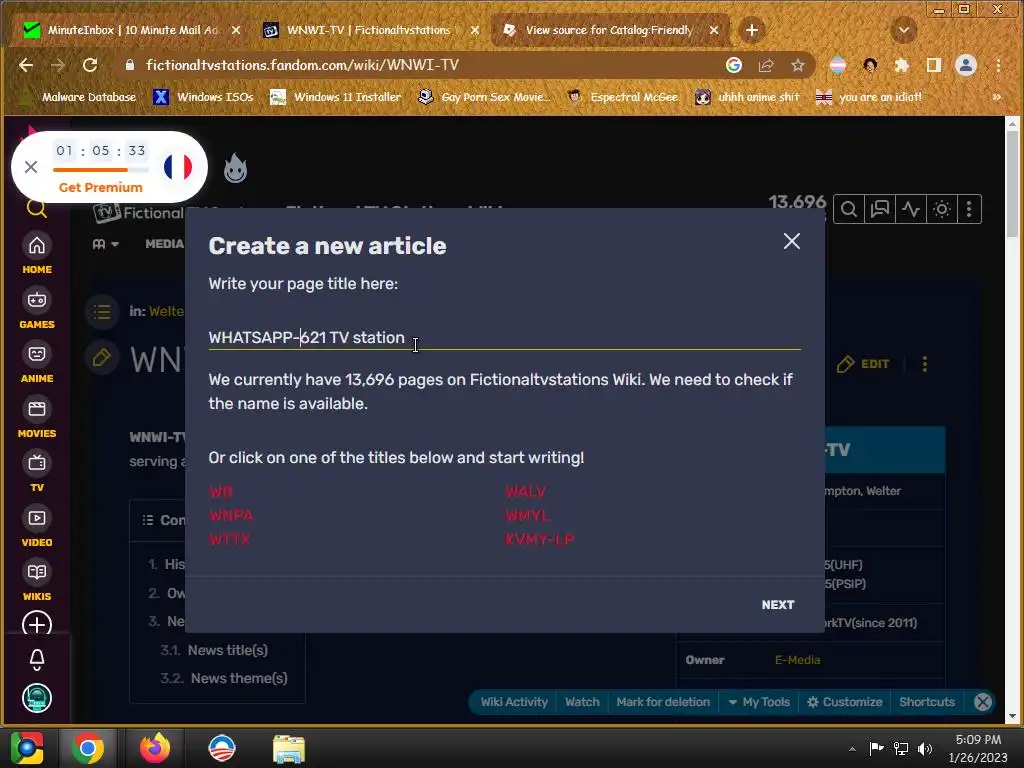Expand My Tools menu
The width and height of the screenshot is (1024, 768).
click(x=759, y=702)
